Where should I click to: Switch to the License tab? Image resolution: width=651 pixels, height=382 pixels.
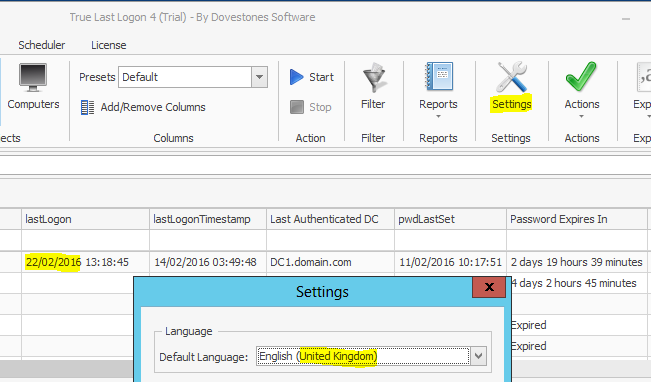coord(109,45)
